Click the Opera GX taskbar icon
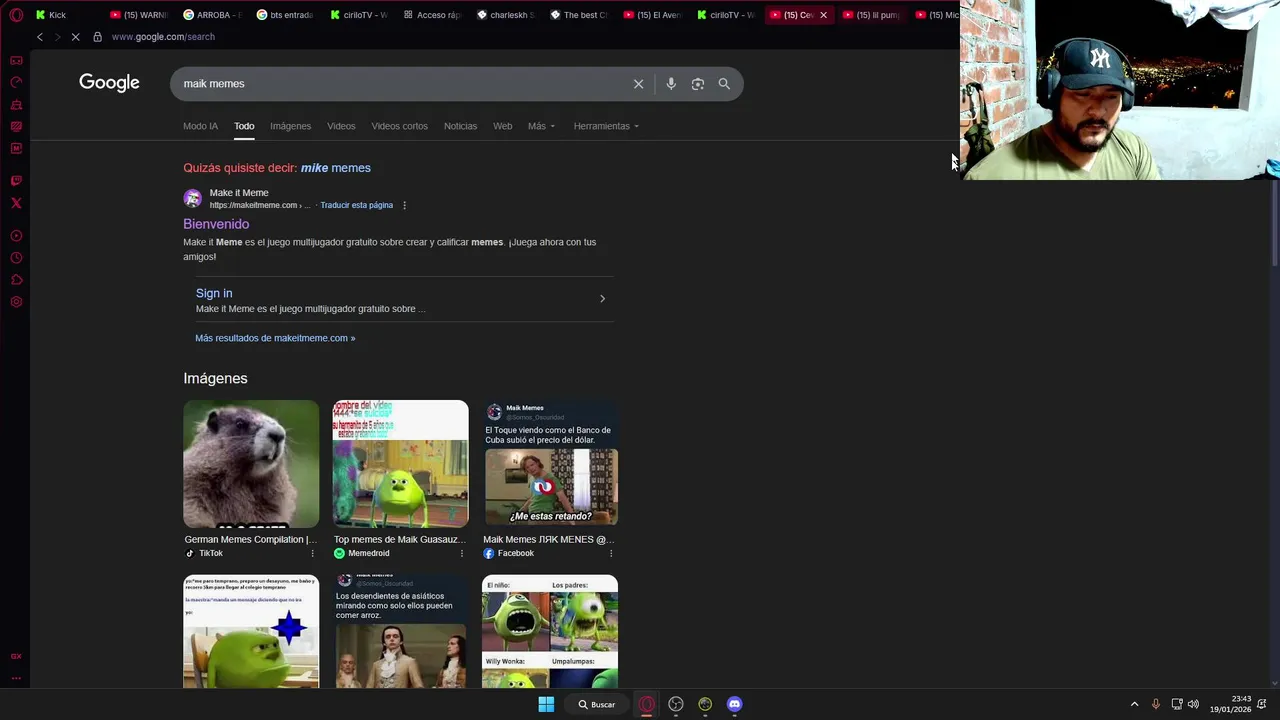Screen dimensions: 1280x720 coord(647,704)
